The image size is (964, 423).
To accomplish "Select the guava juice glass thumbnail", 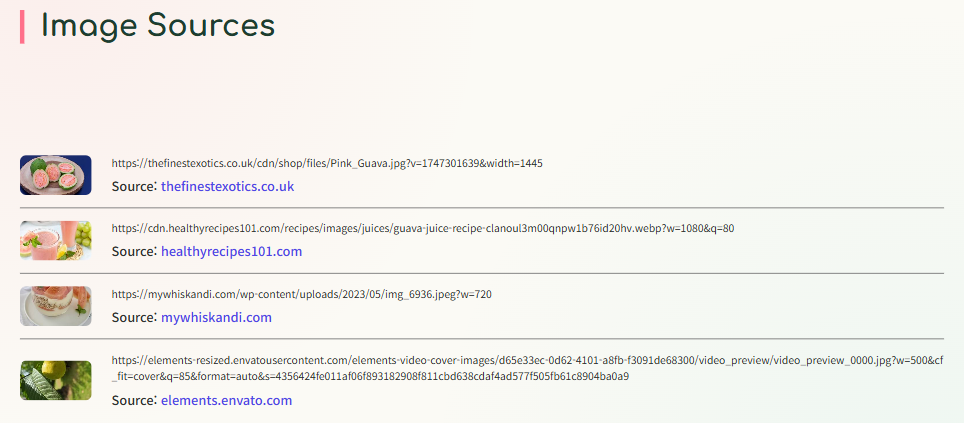I will point(55,240).
